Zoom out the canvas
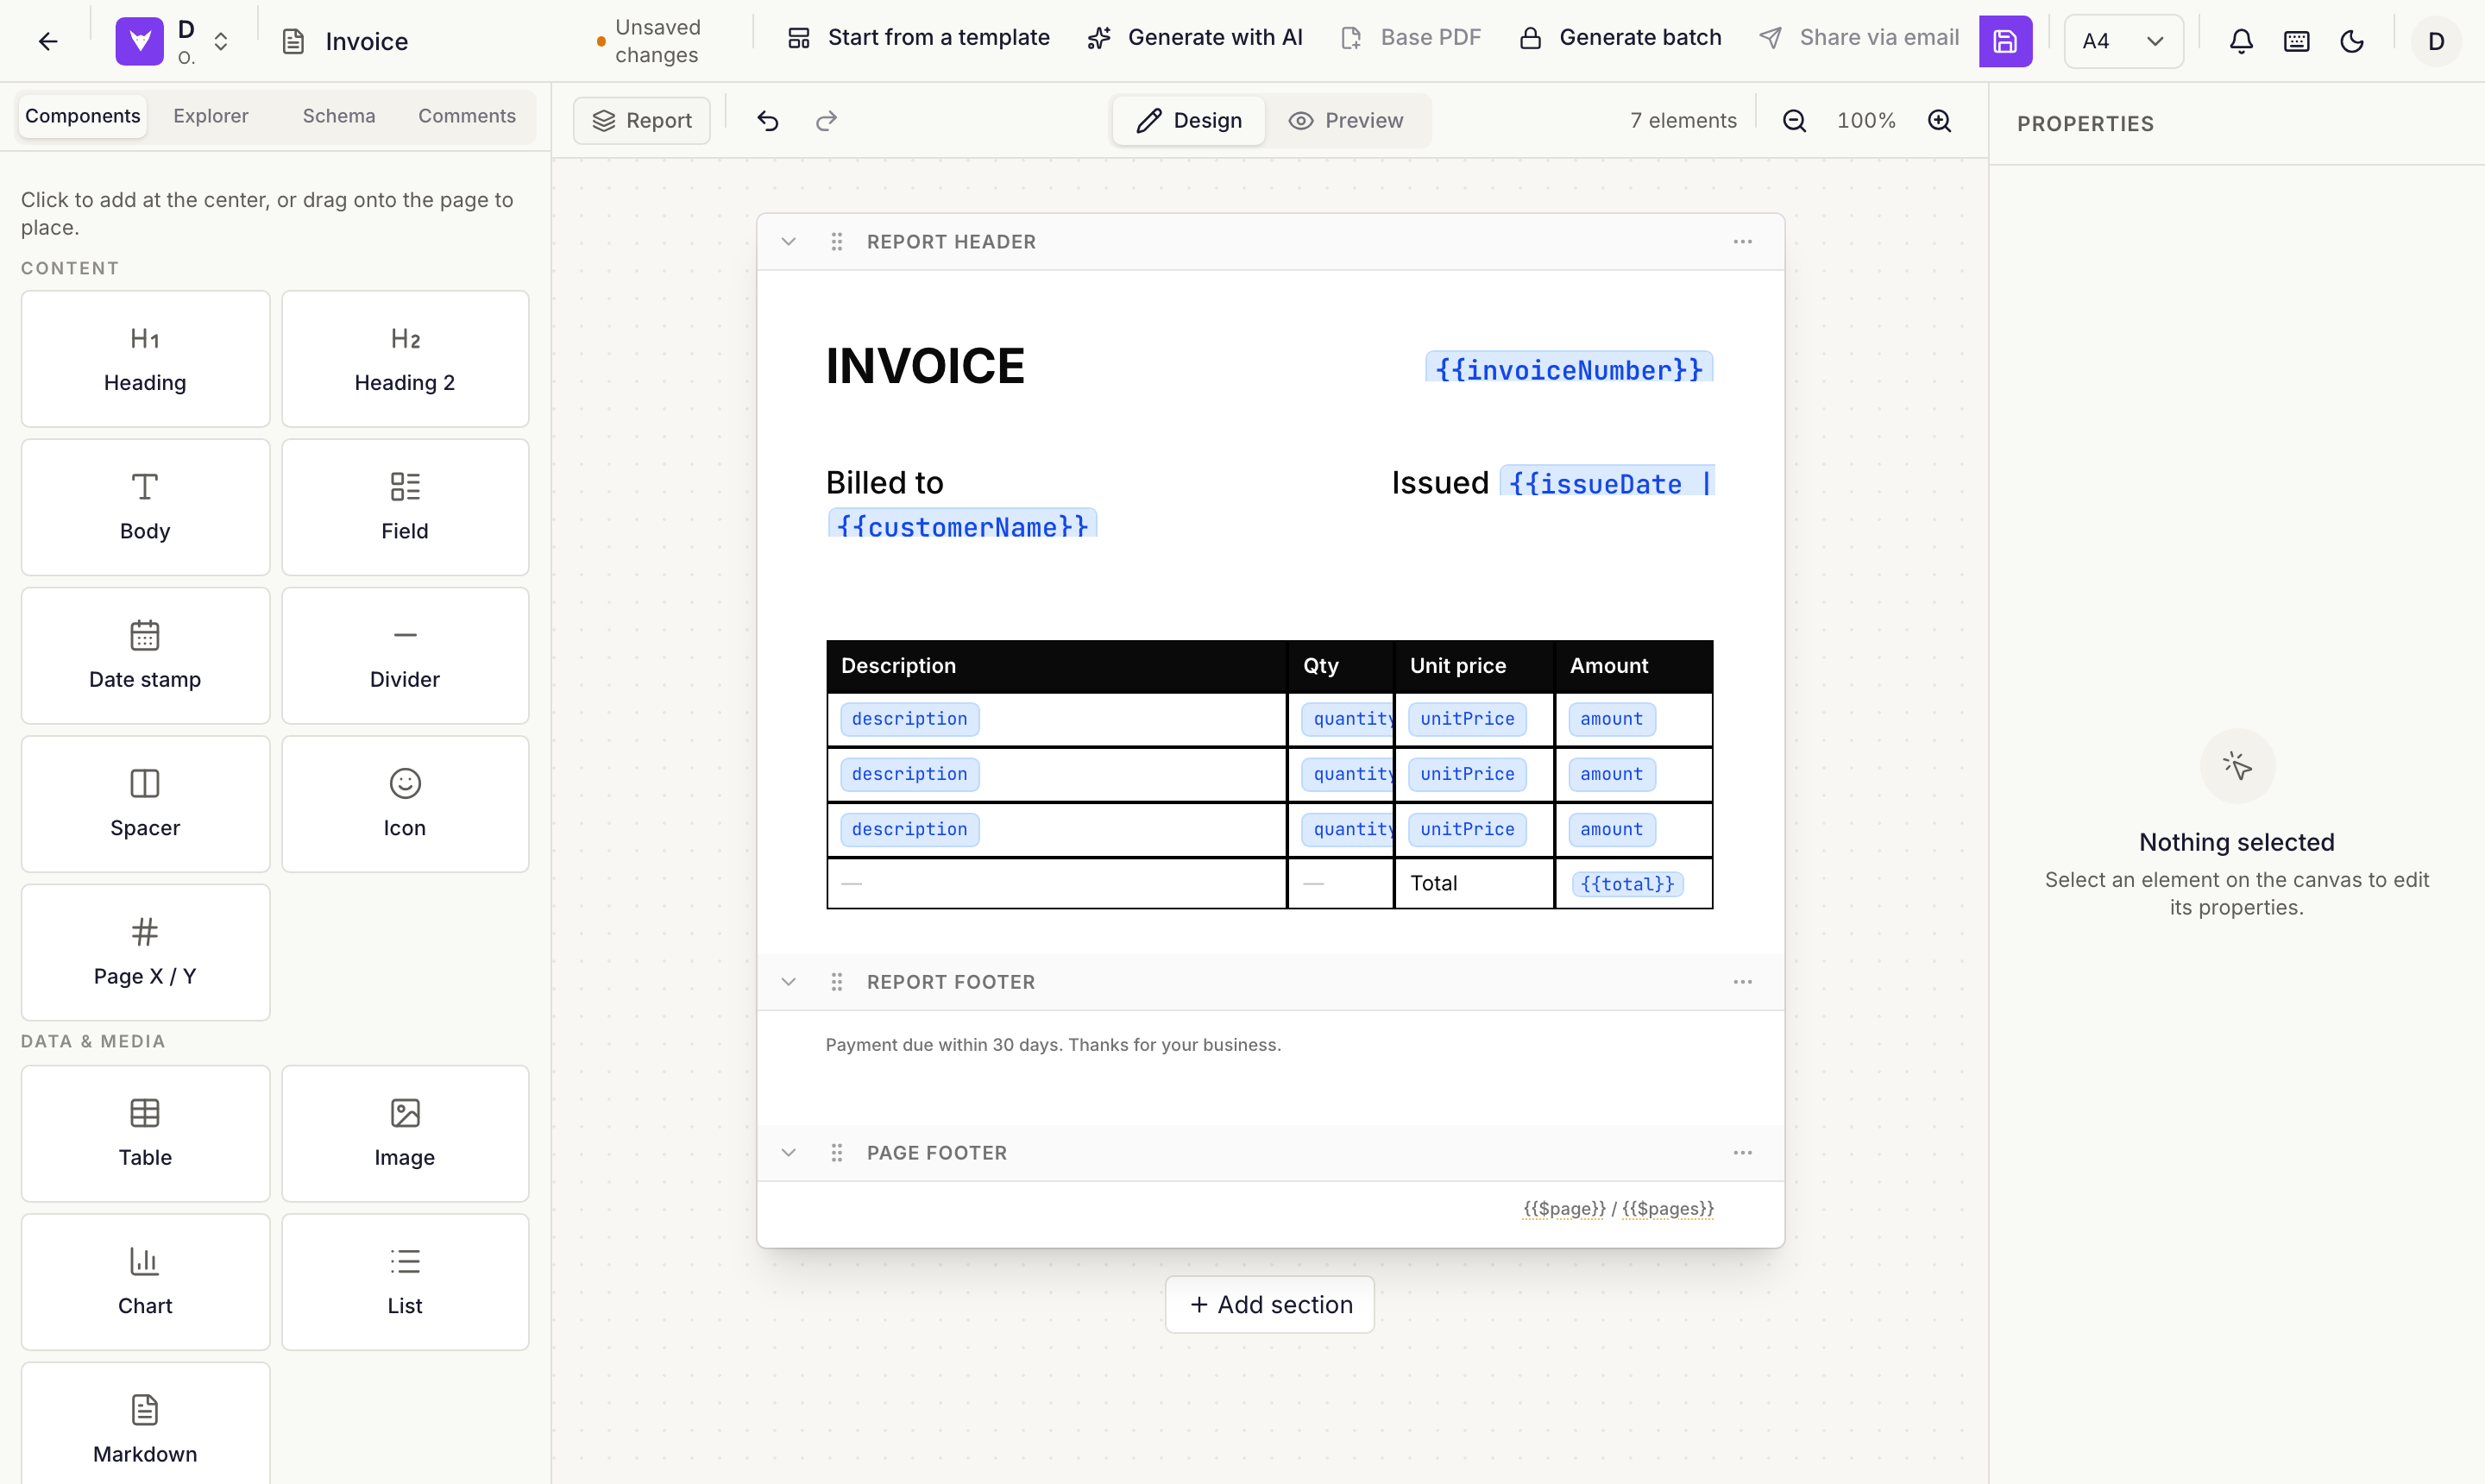 1795,121
